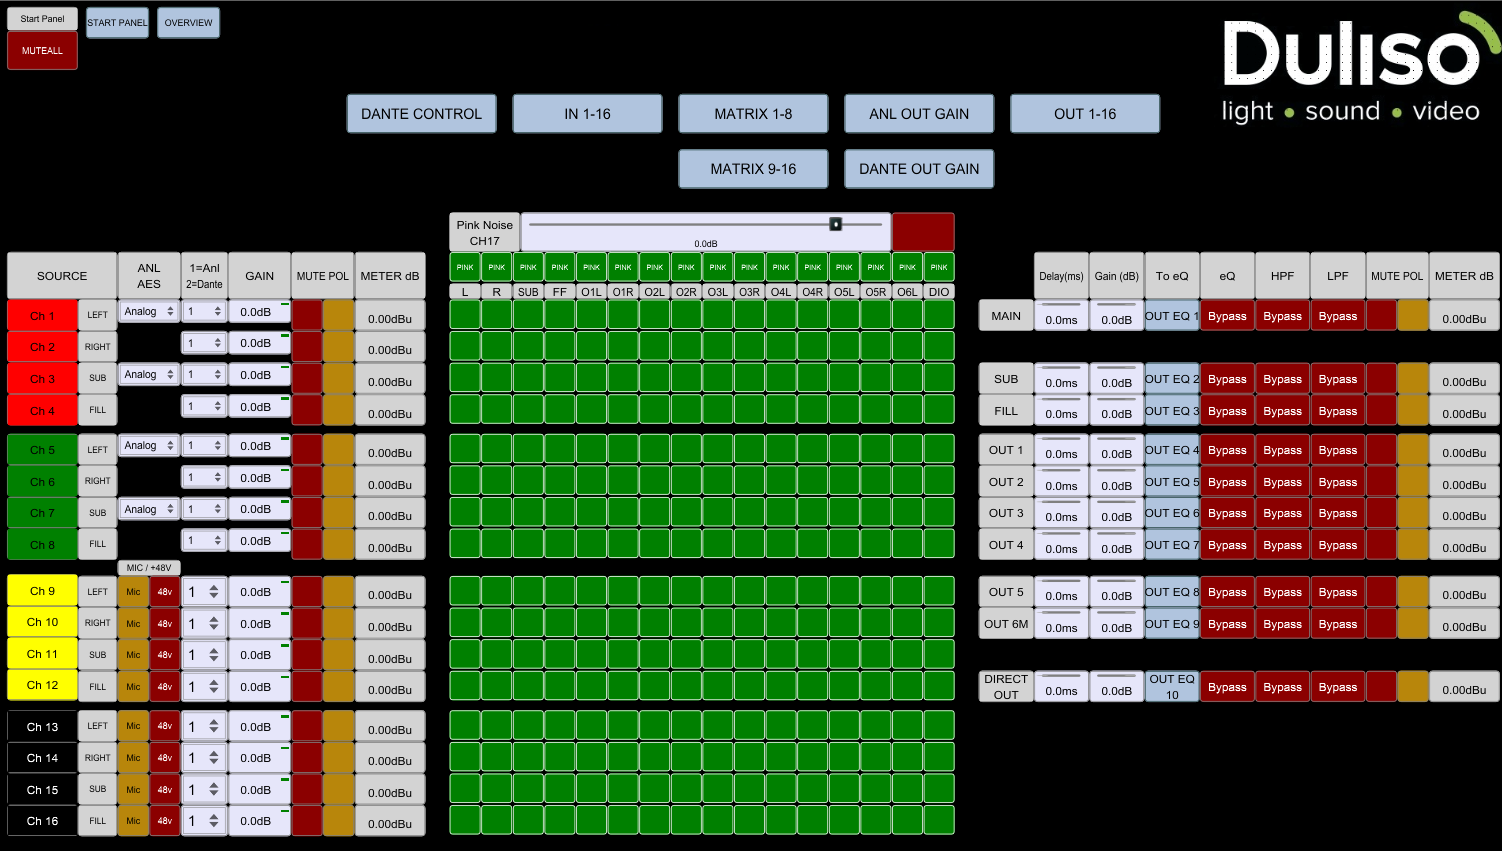Open the Ch 1 Analog source dropdown
The image size is (1502, 851).
148,312
